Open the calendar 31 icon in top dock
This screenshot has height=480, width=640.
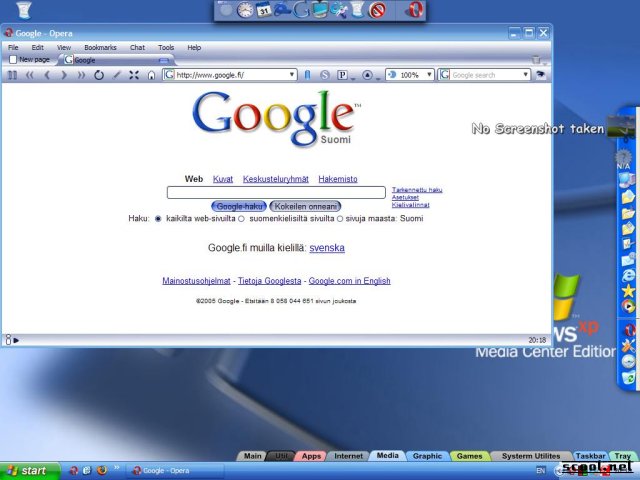[x=264, y=10]
